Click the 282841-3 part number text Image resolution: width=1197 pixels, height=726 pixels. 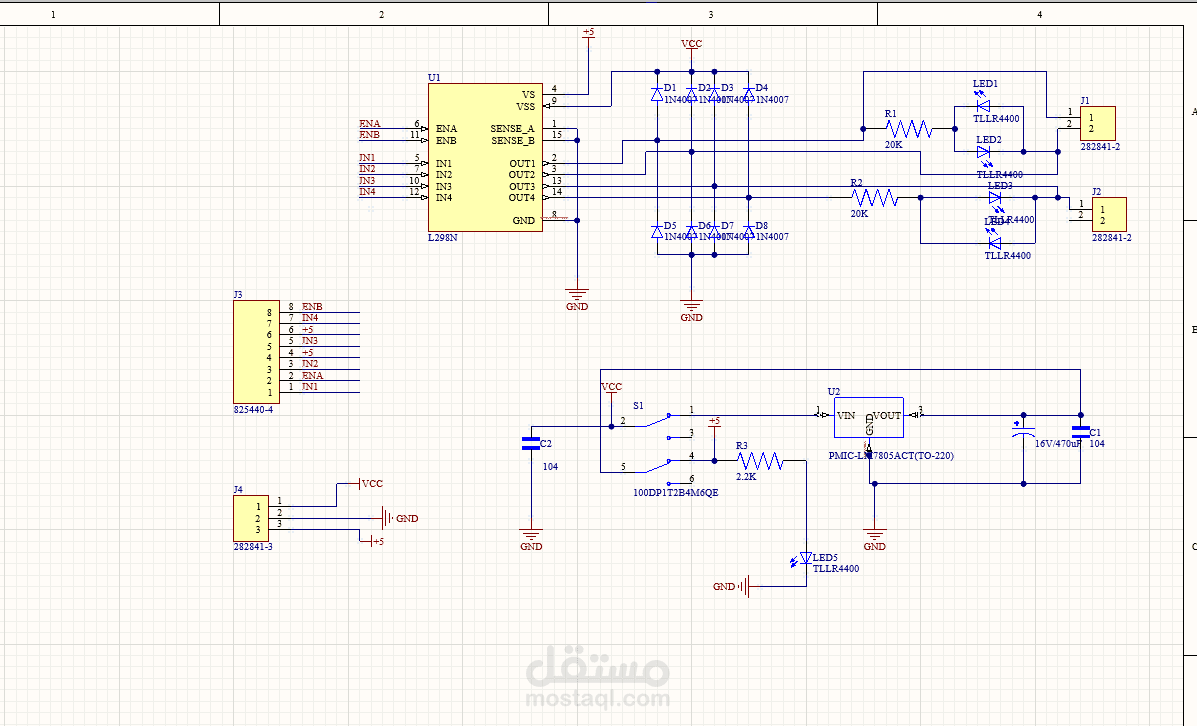pyautogui.click(x=253, y=547)
